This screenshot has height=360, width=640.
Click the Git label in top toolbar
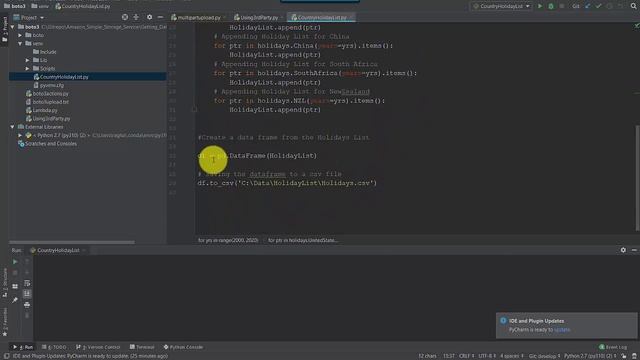576,6
